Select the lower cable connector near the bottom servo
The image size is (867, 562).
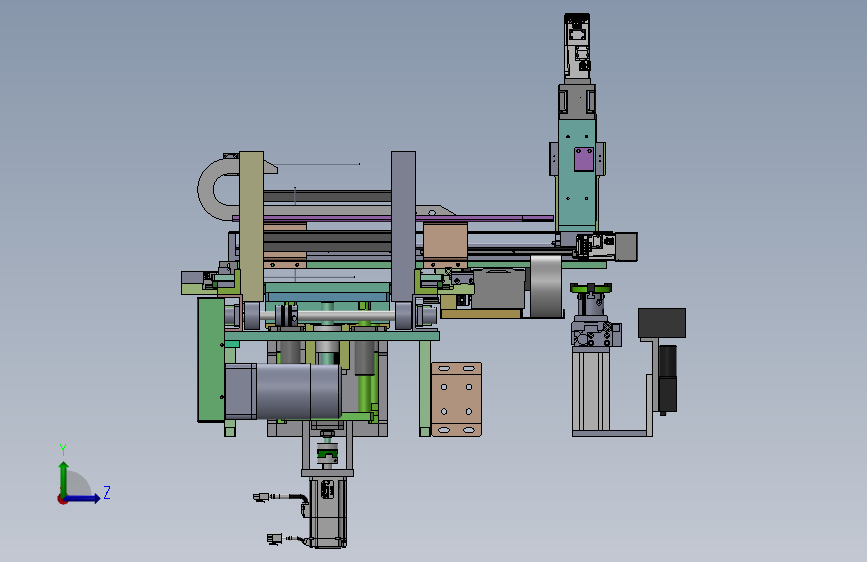click(x=274, y=539)
